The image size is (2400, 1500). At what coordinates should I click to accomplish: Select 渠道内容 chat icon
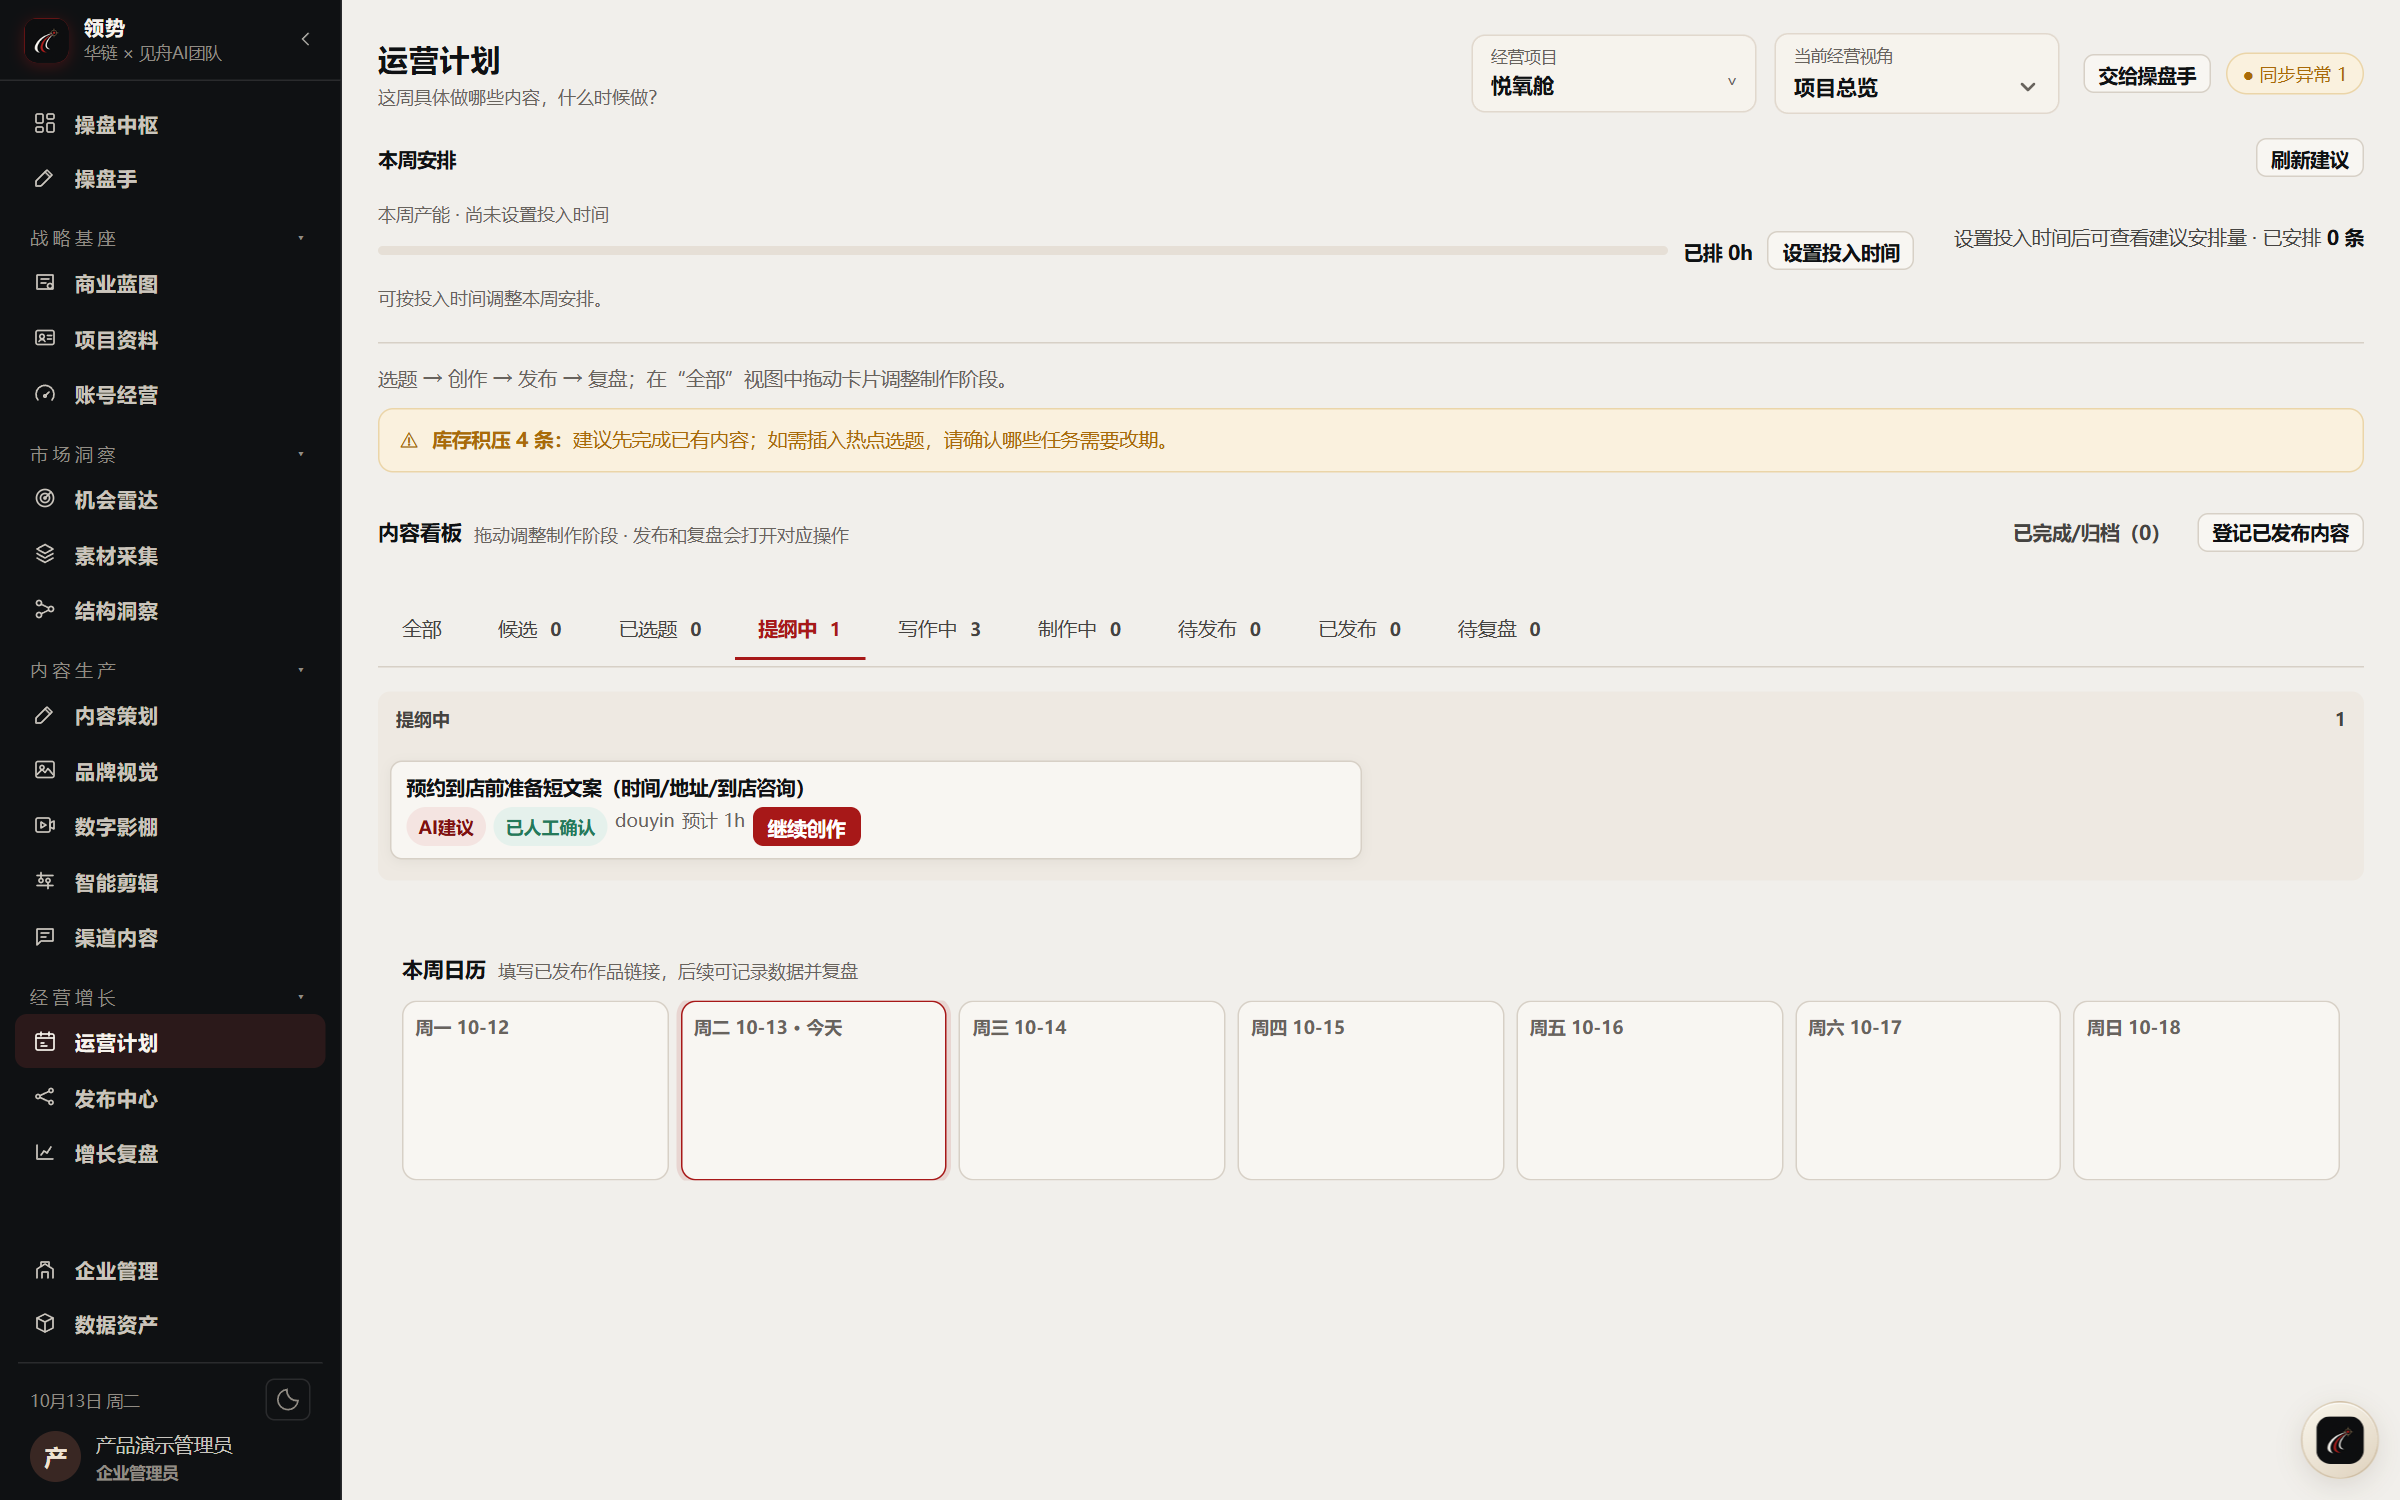point(45,937)
